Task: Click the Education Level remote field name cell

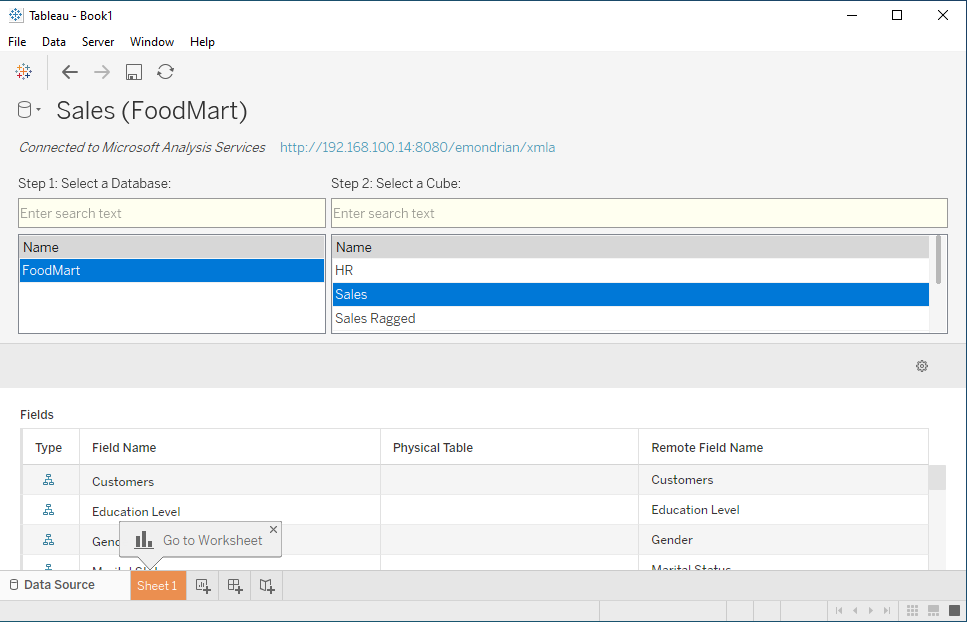Action: (x=783, y=510)
